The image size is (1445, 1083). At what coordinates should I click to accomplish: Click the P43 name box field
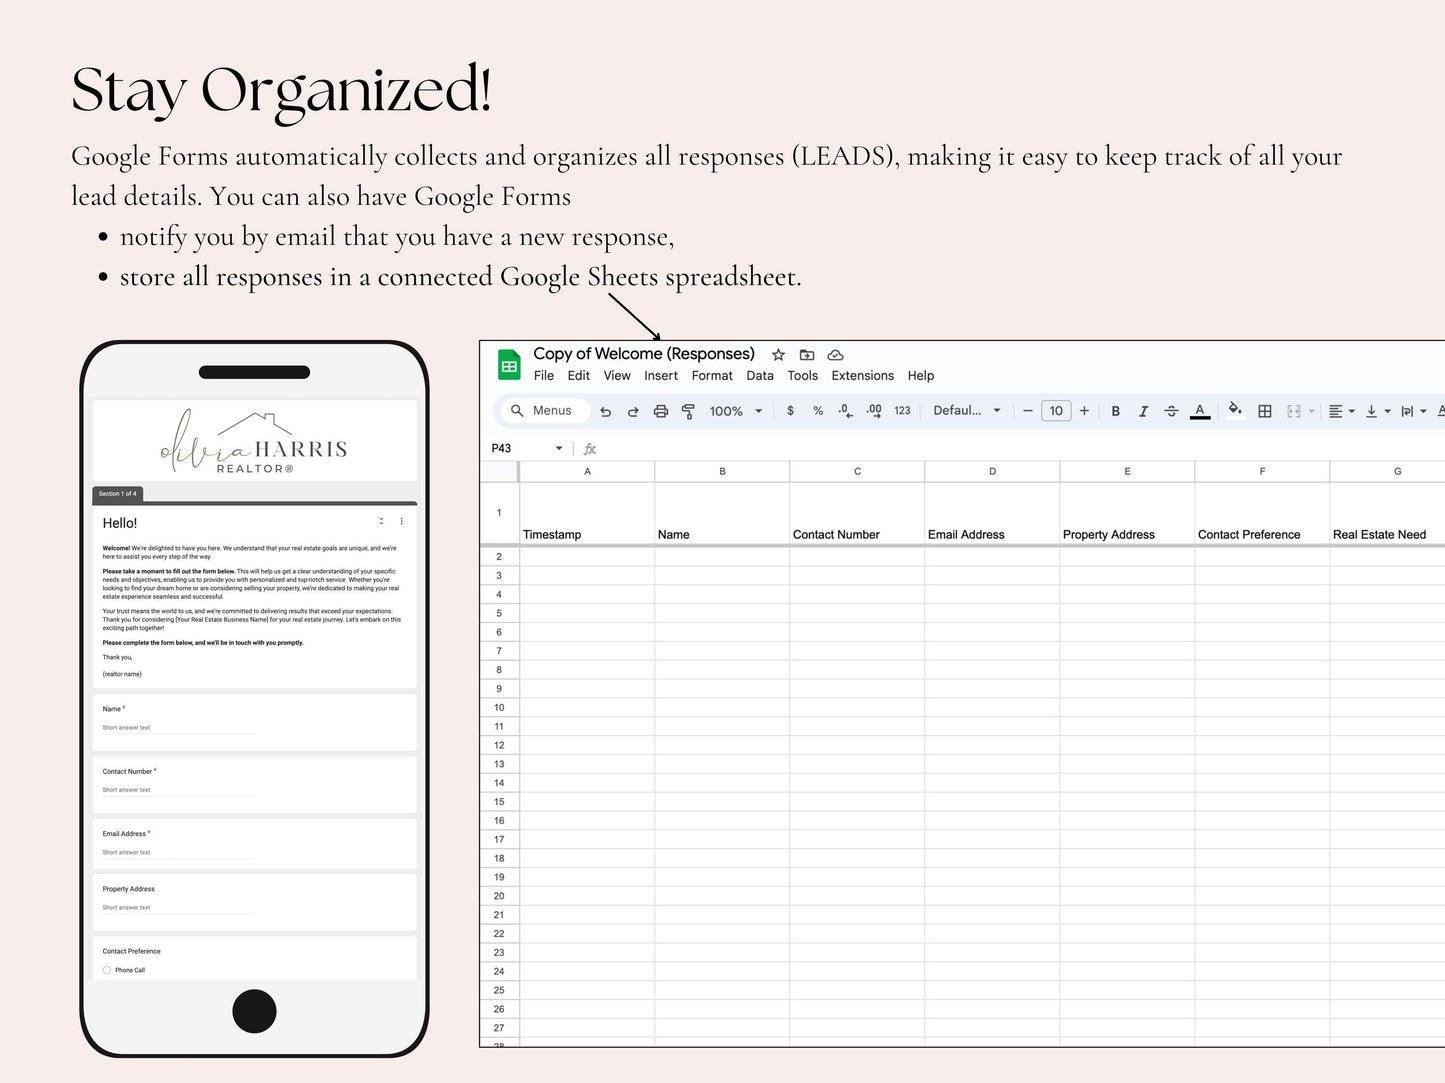click(527, 448)
